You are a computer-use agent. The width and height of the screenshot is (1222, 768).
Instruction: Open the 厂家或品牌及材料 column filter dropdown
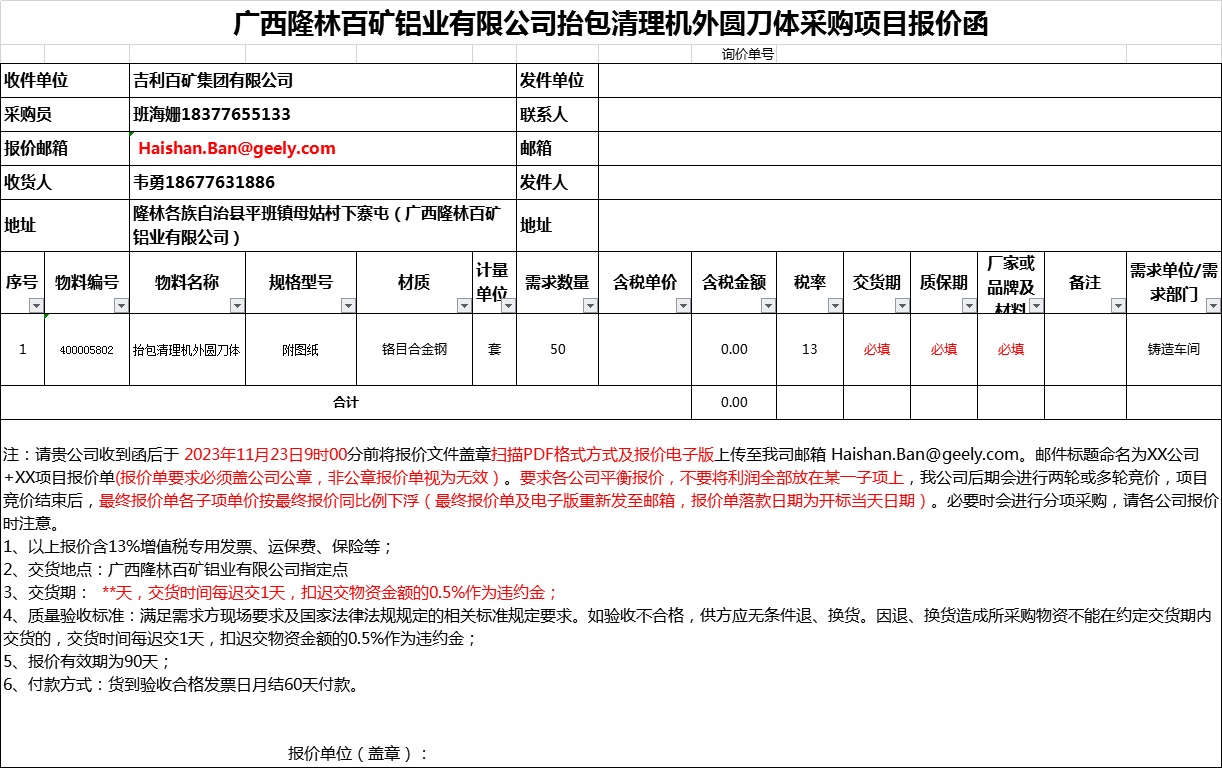point(1036,306)
